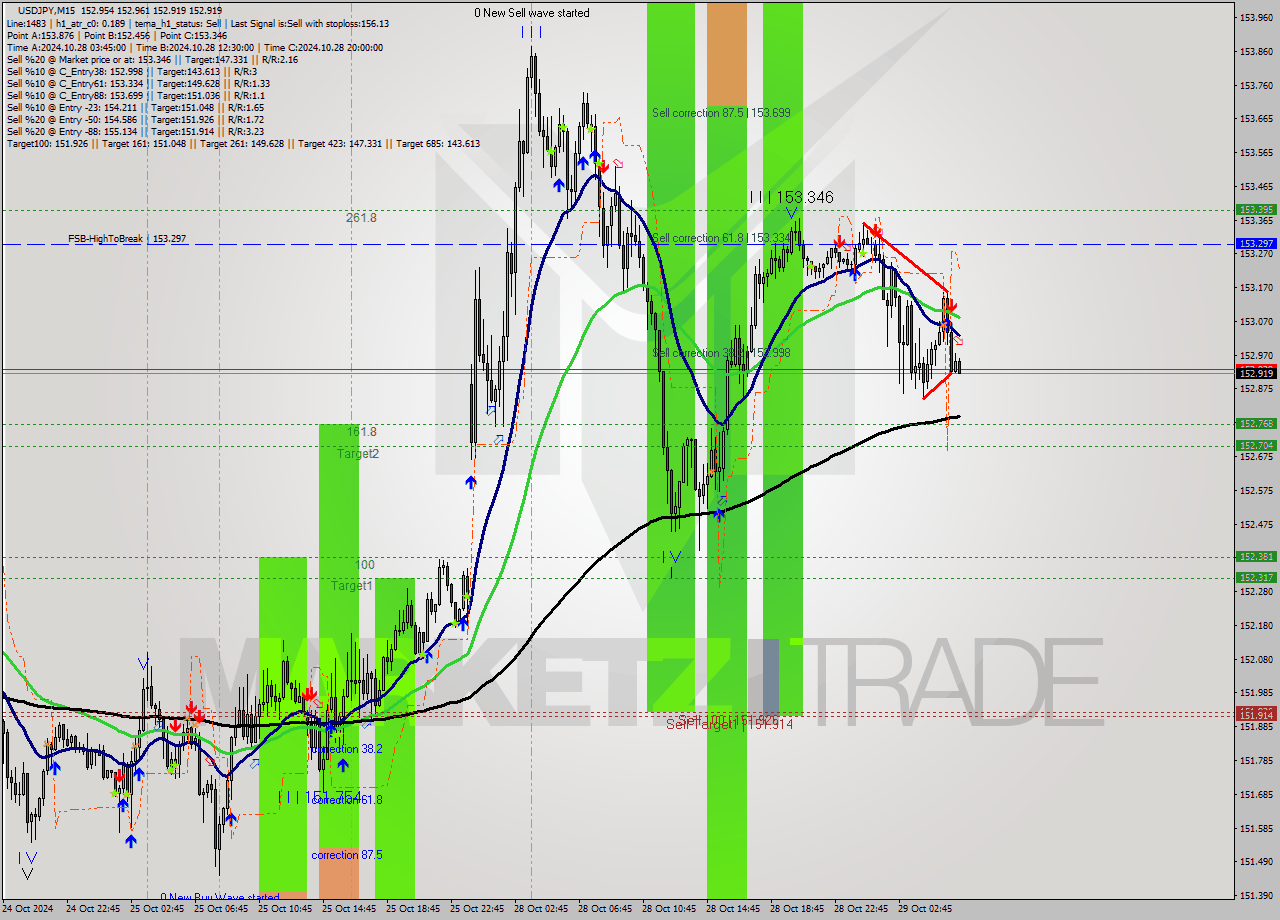
Task: Click '25 Oct 22:45' on the time axis
Action: click(477, 909)
